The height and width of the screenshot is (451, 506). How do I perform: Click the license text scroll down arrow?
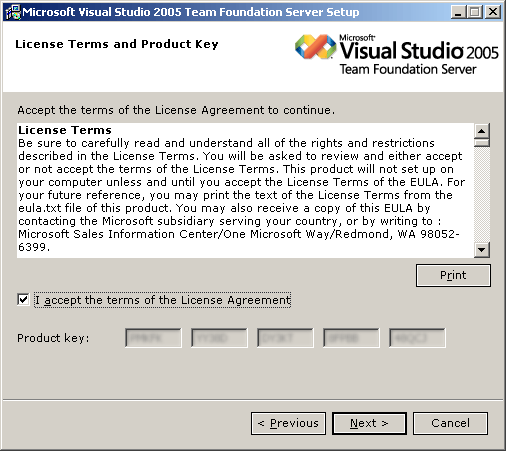pyautogui.click(x=482, y=250)
